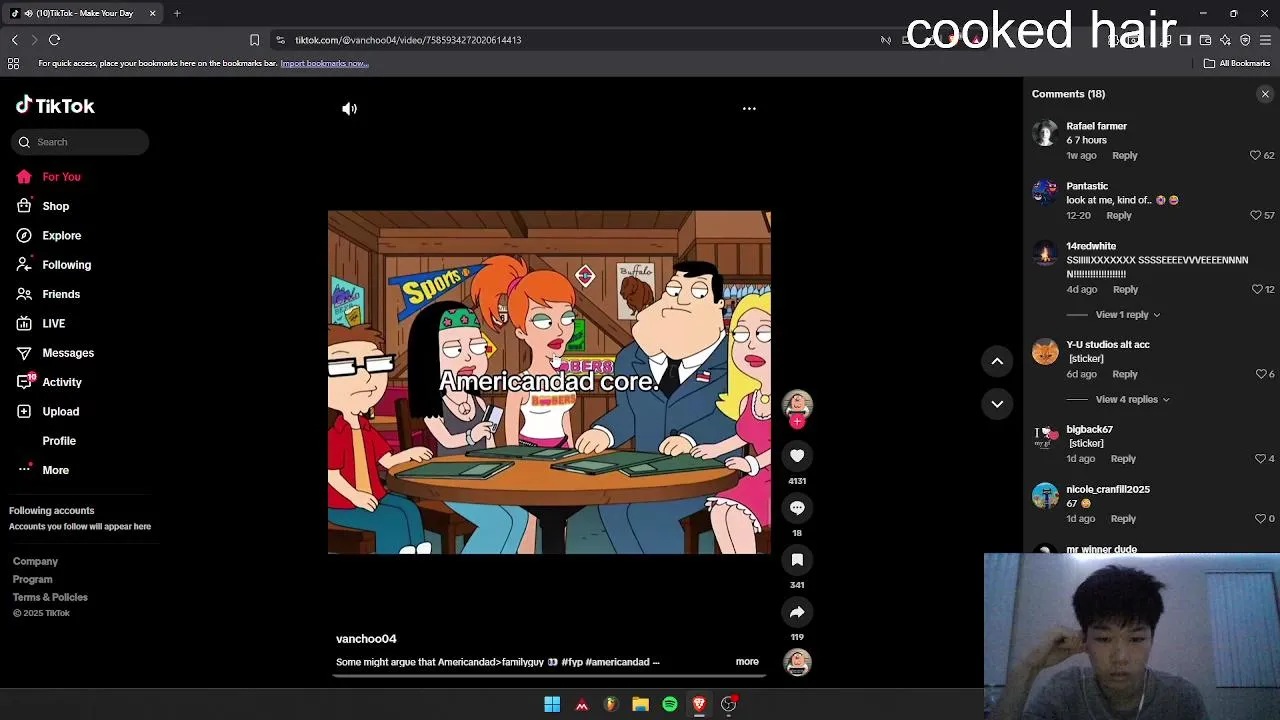Like Rafael farmer's comment
The width and height of the screenshot is (1280, 720).
click(1255, 155)
